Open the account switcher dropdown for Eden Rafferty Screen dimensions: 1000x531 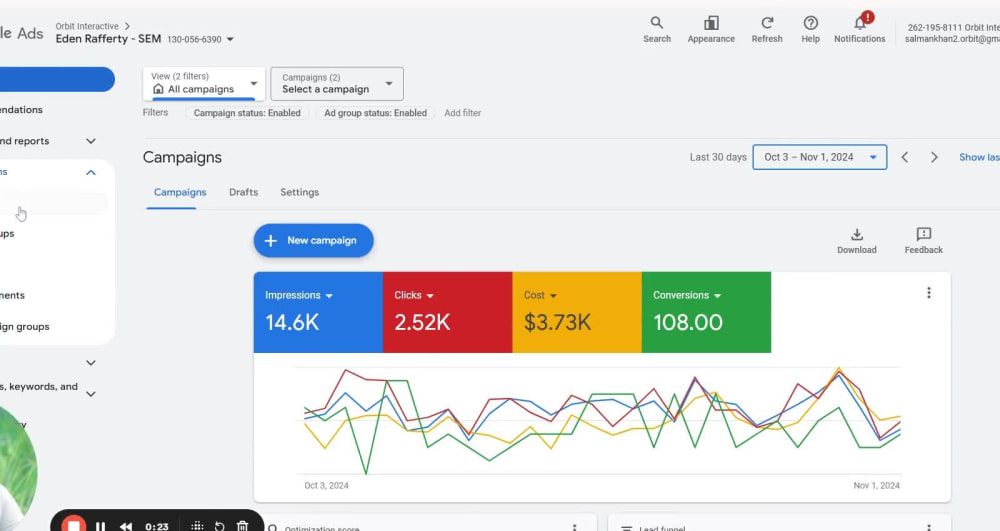pos(230,40)
